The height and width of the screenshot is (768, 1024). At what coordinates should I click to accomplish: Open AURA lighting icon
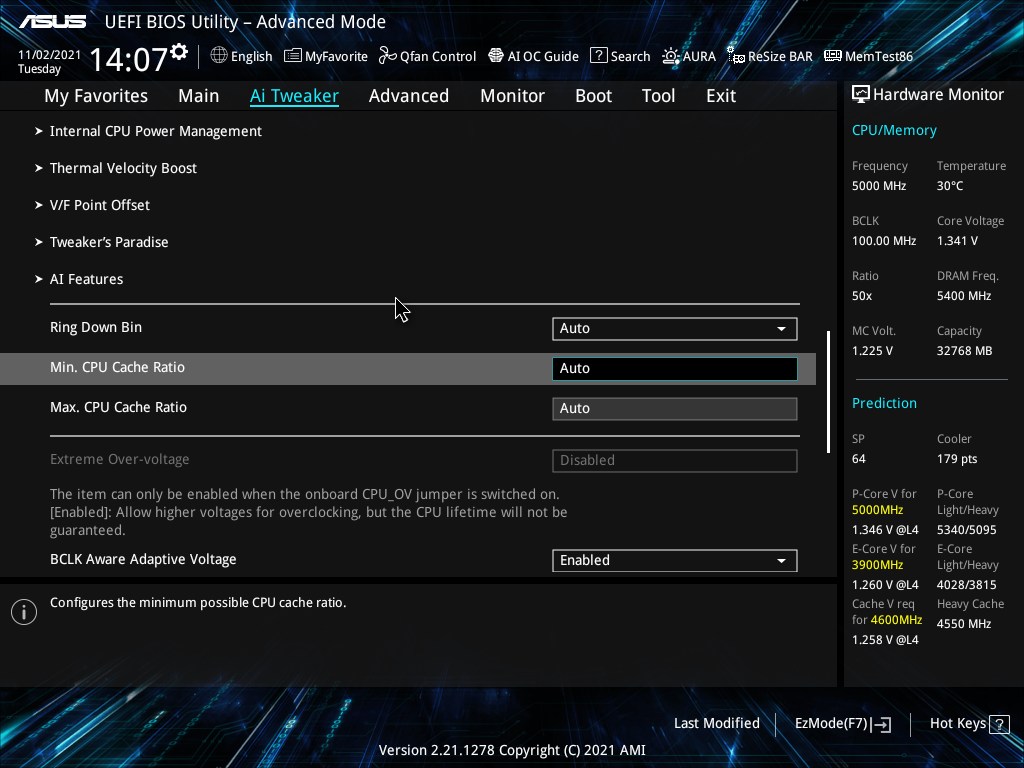[671, 56]
